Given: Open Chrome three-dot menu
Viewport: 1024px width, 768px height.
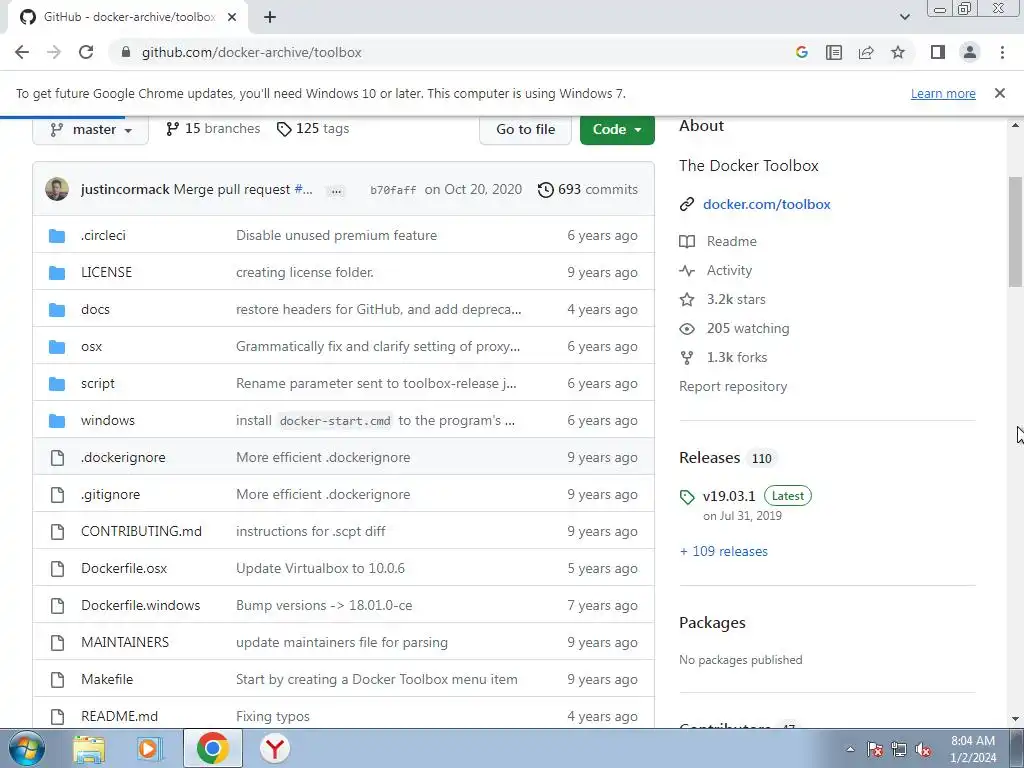Looking at the screenshot, I should pyautogui.click(x=1002, y=52).
